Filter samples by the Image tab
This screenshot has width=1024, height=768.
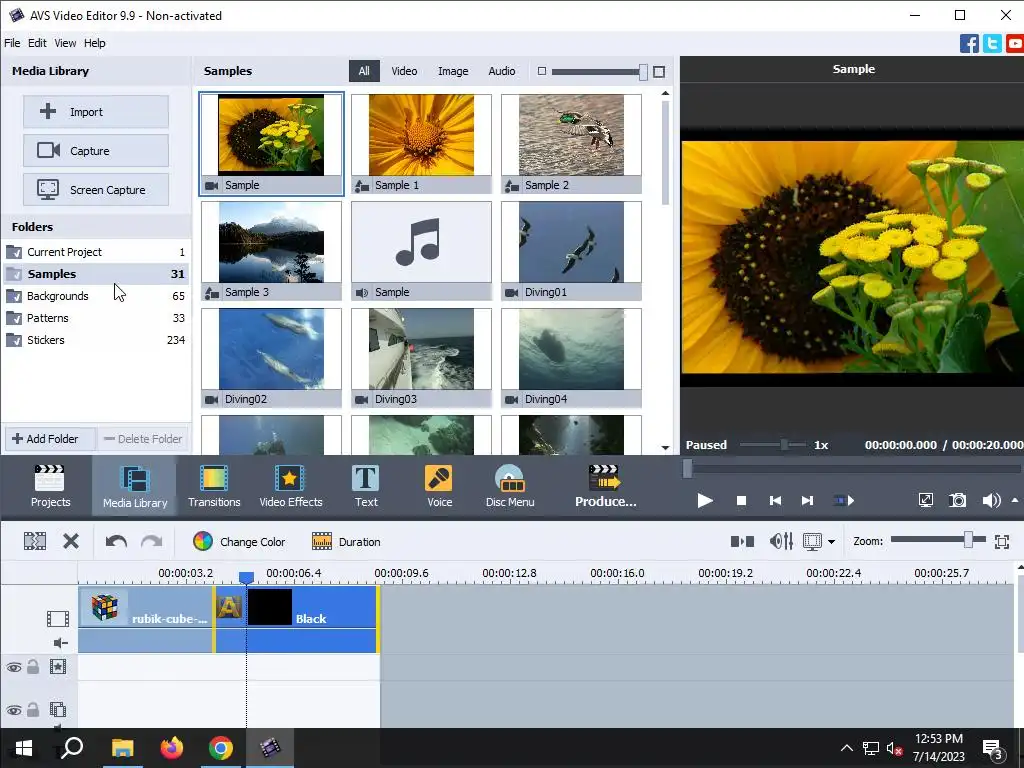pos(453,71)
